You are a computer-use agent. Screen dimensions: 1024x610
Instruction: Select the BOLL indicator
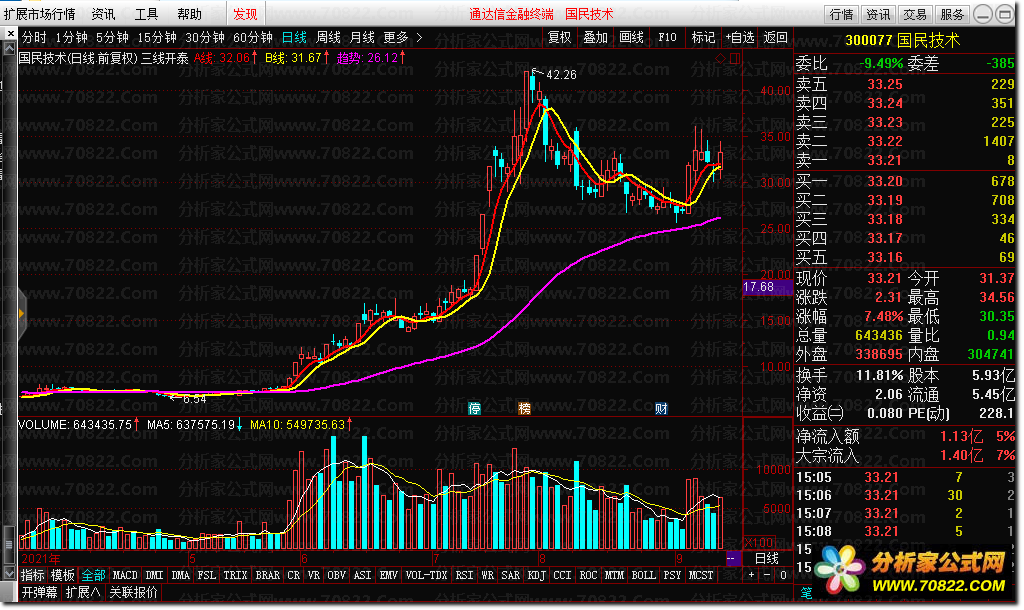[643, 575]
